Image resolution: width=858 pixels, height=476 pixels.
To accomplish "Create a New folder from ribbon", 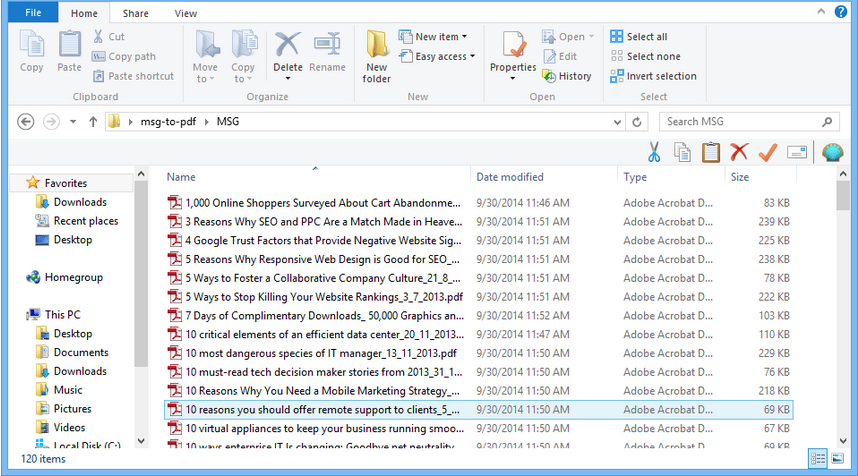I will [x=376, y=56].
